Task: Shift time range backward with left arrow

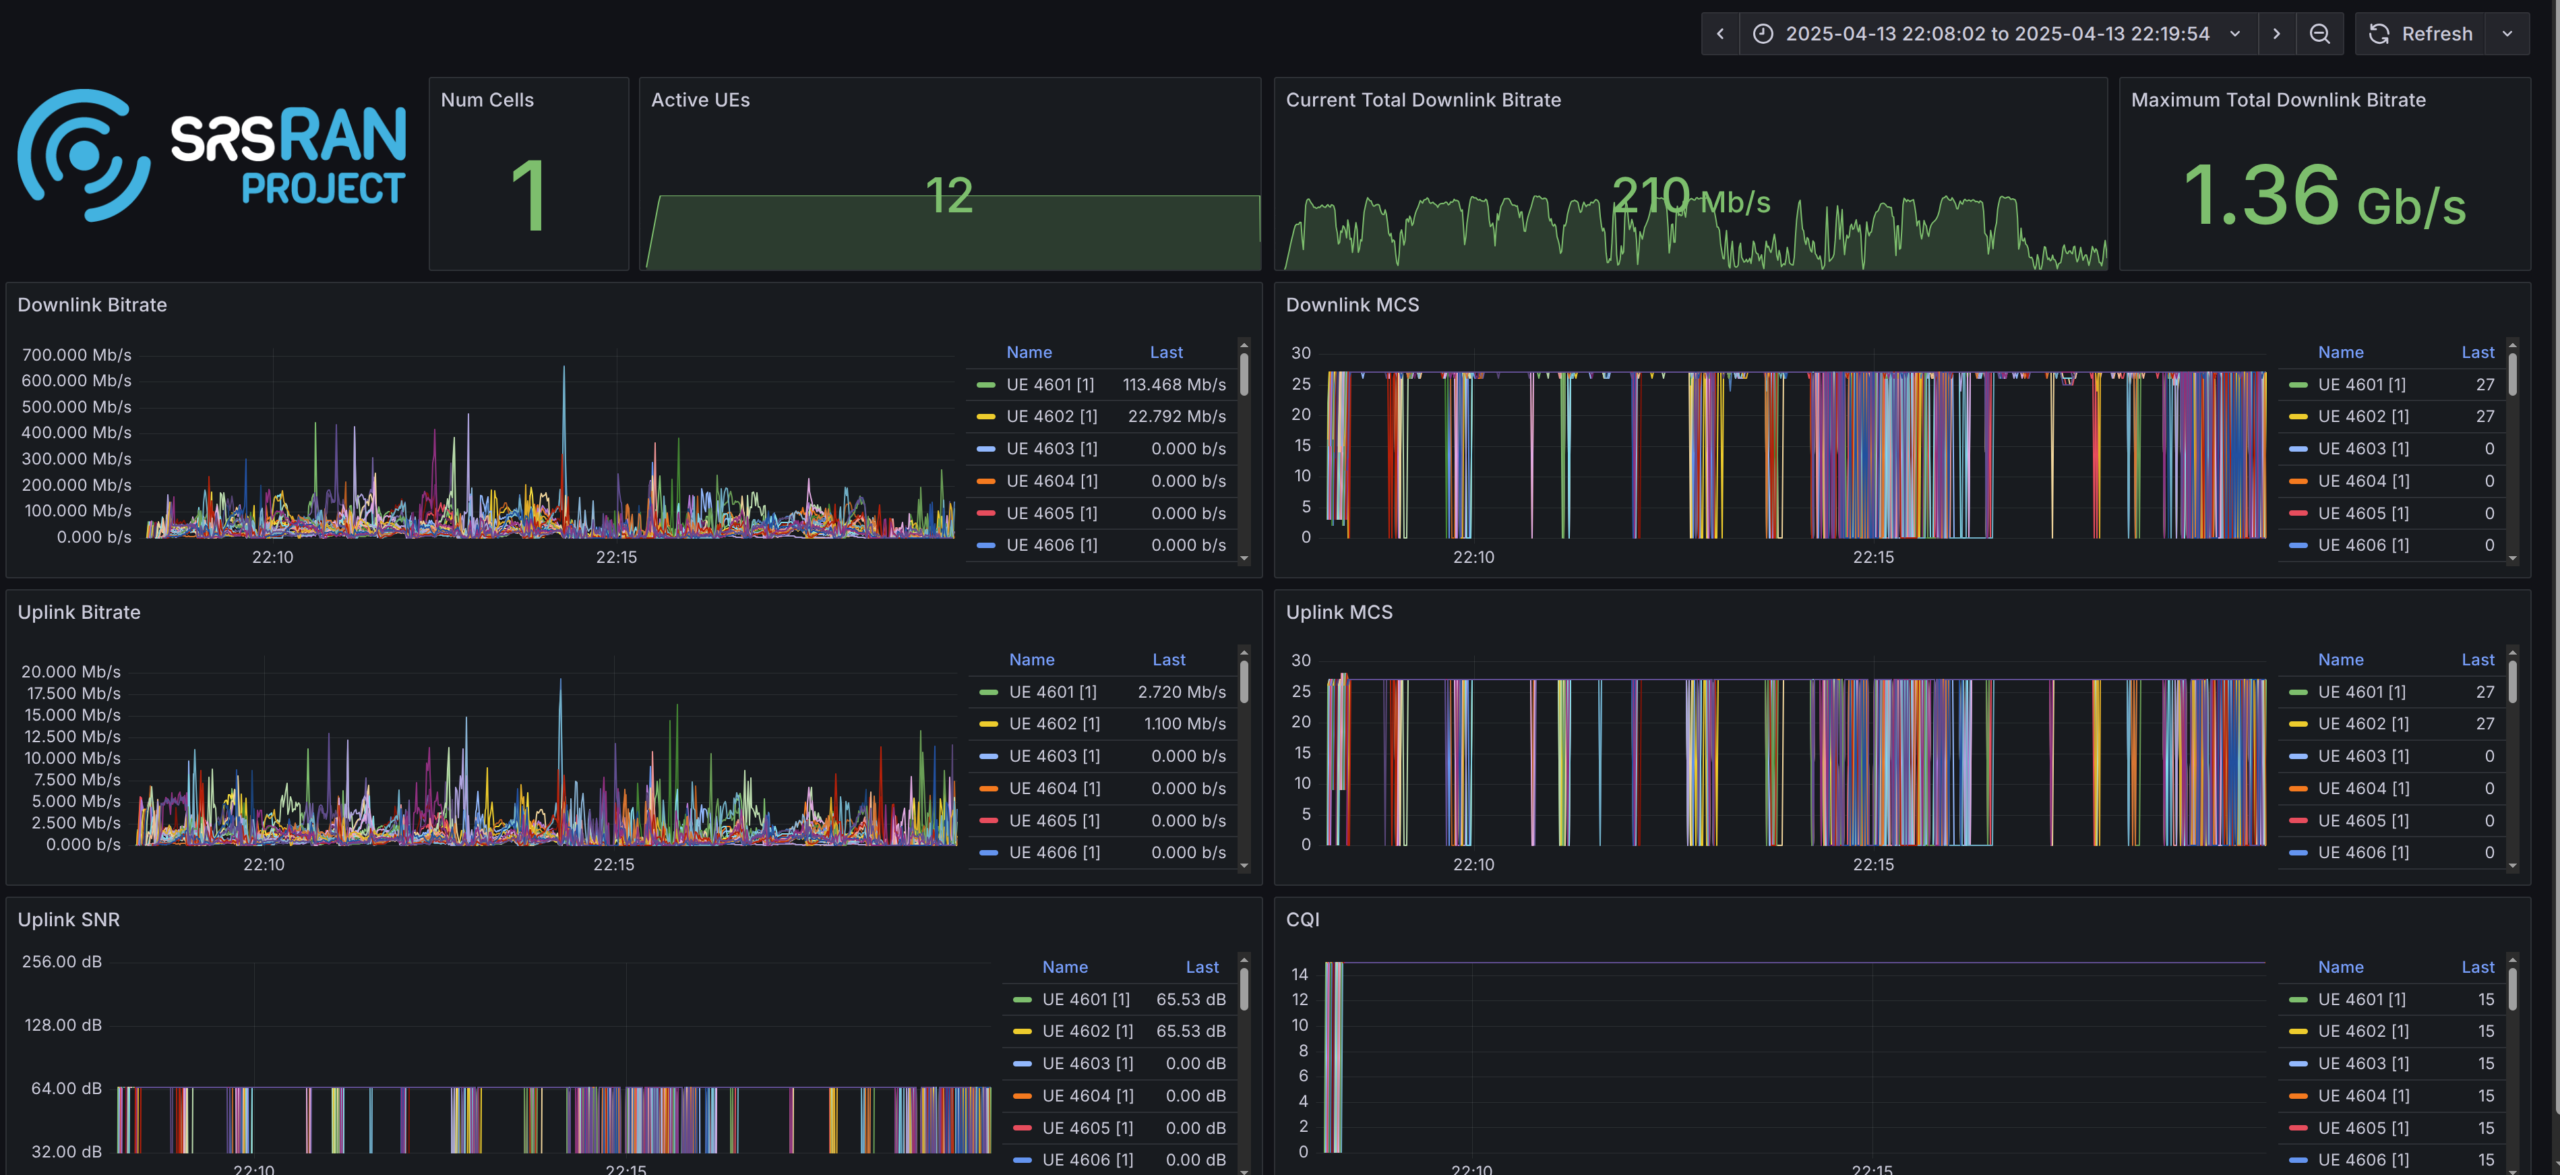Action: point(1720,34)
